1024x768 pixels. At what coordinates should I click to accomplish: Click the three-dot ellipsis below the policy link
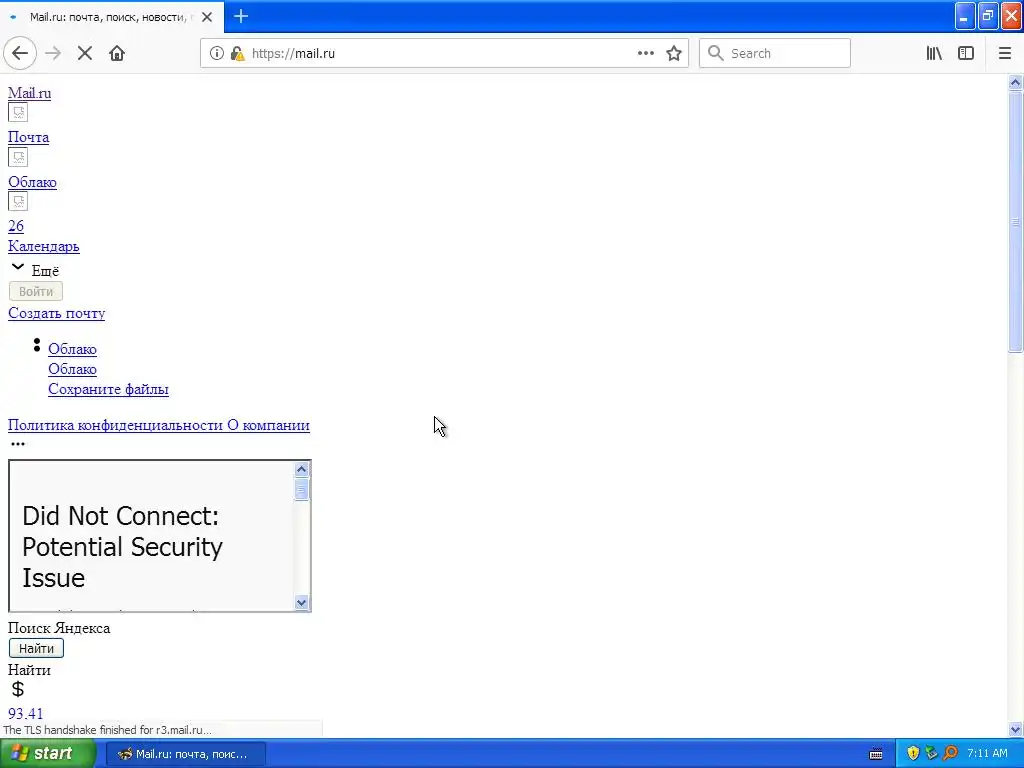18,444
